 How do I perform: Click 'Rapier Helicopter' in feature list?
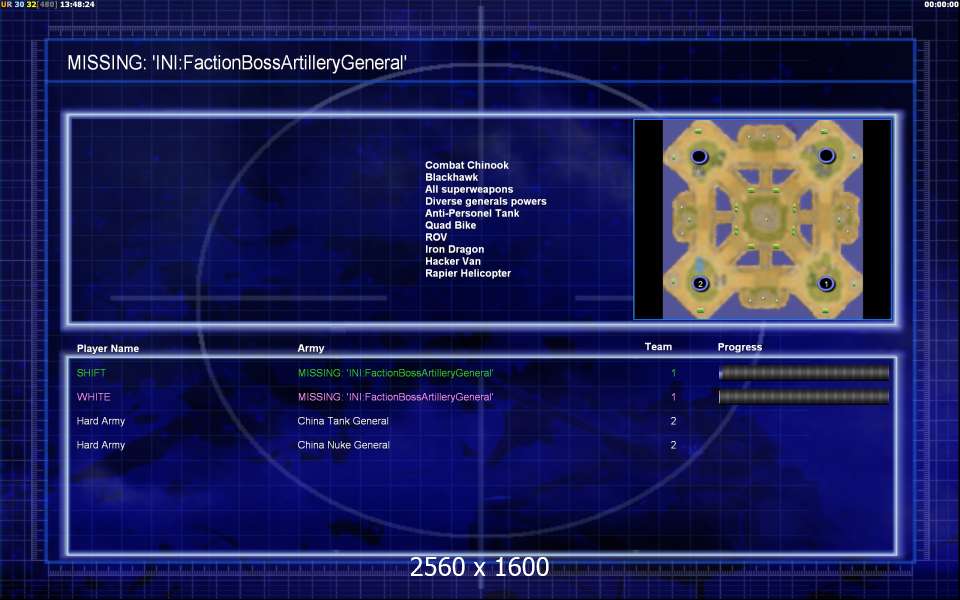click(x=468, y=273)
